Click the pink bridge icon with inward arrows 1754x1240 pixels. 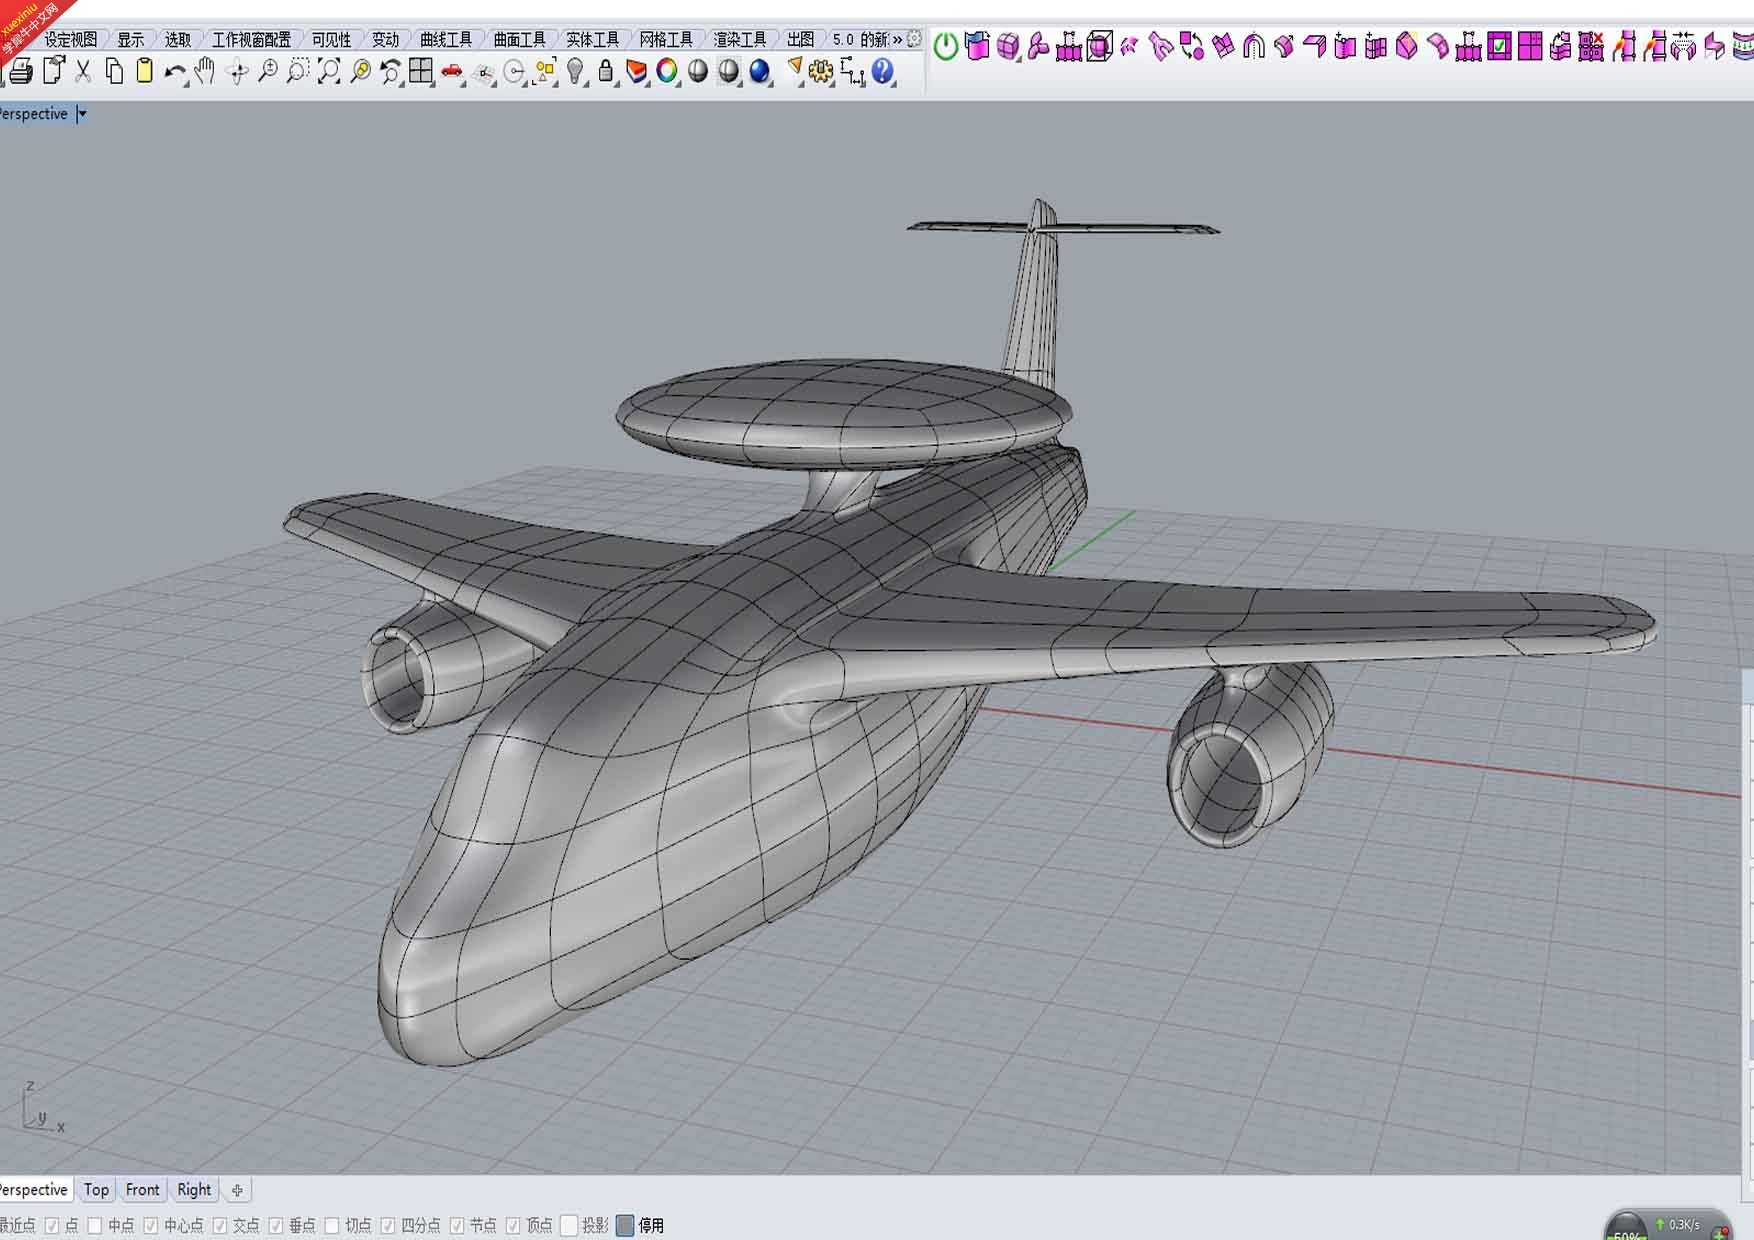point(1684,46)
